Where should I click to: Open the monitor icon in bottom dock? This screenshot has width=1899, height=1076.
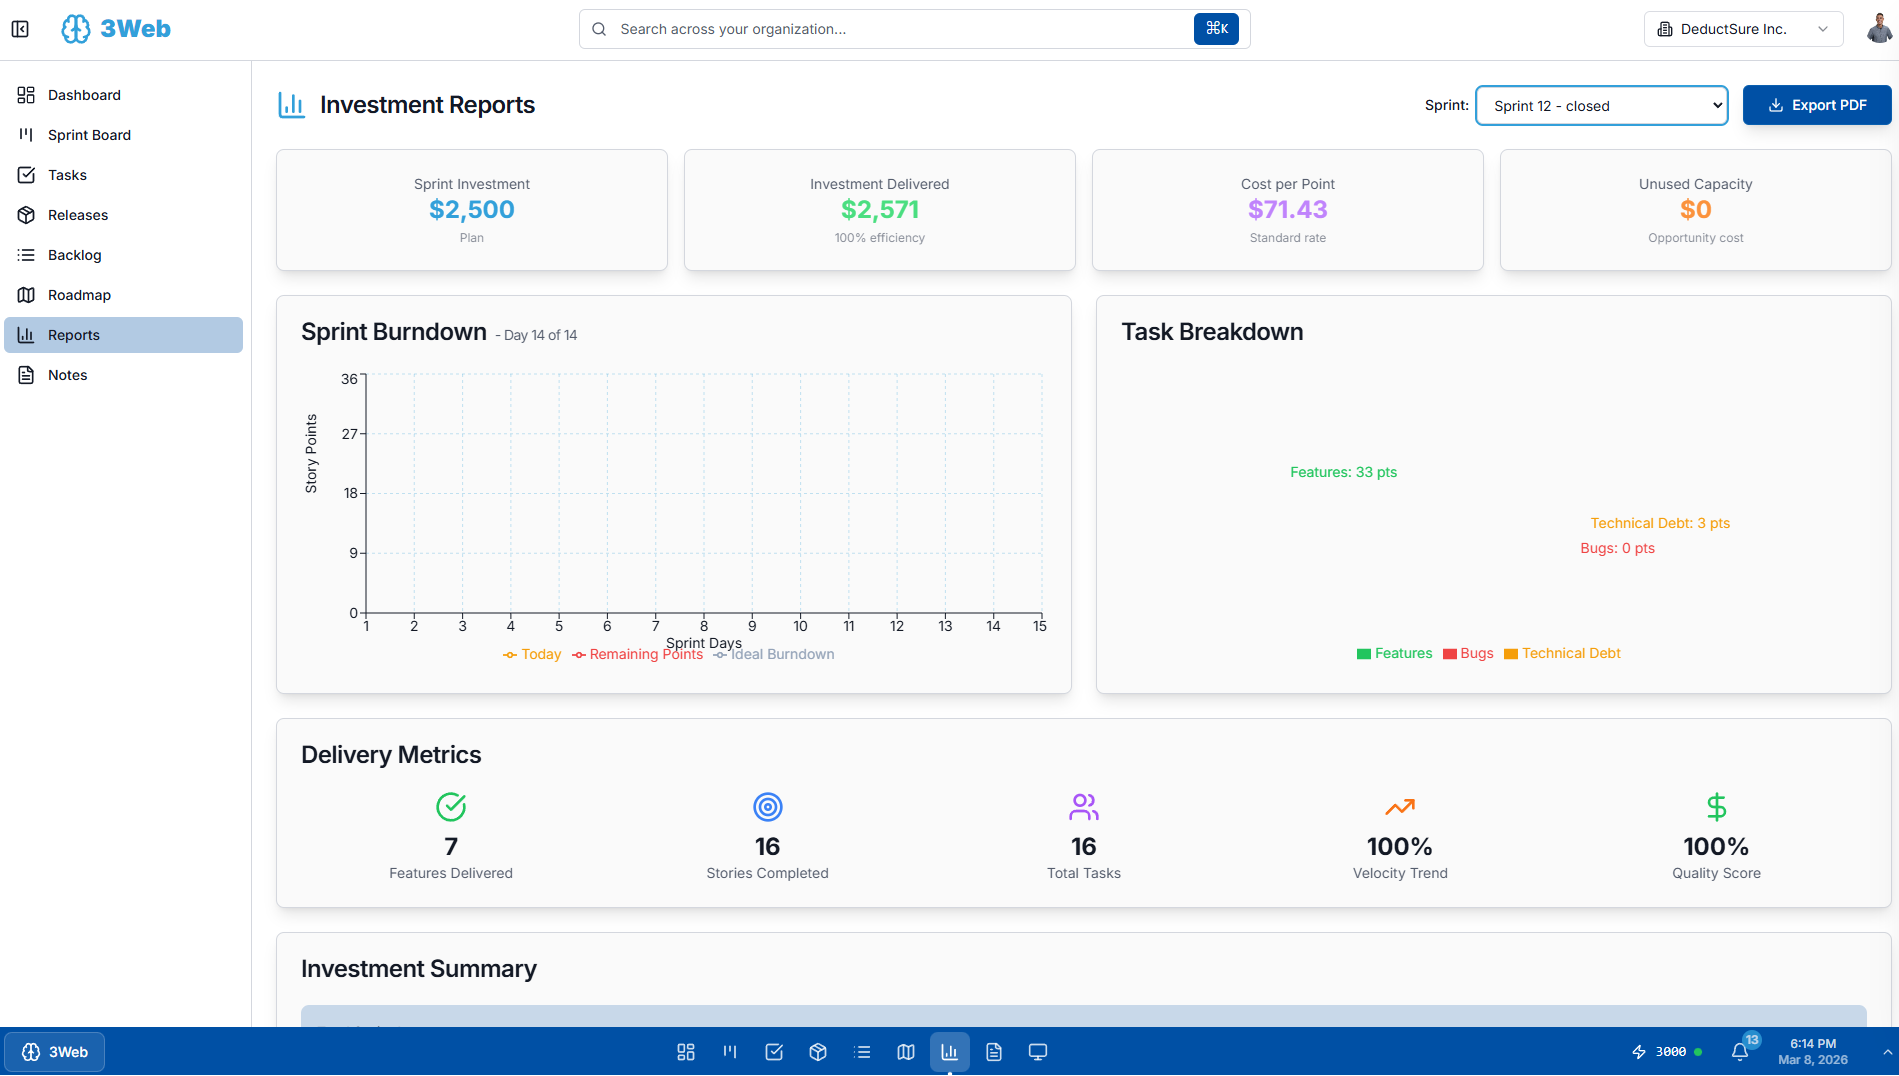(x=1038, y=1052)
